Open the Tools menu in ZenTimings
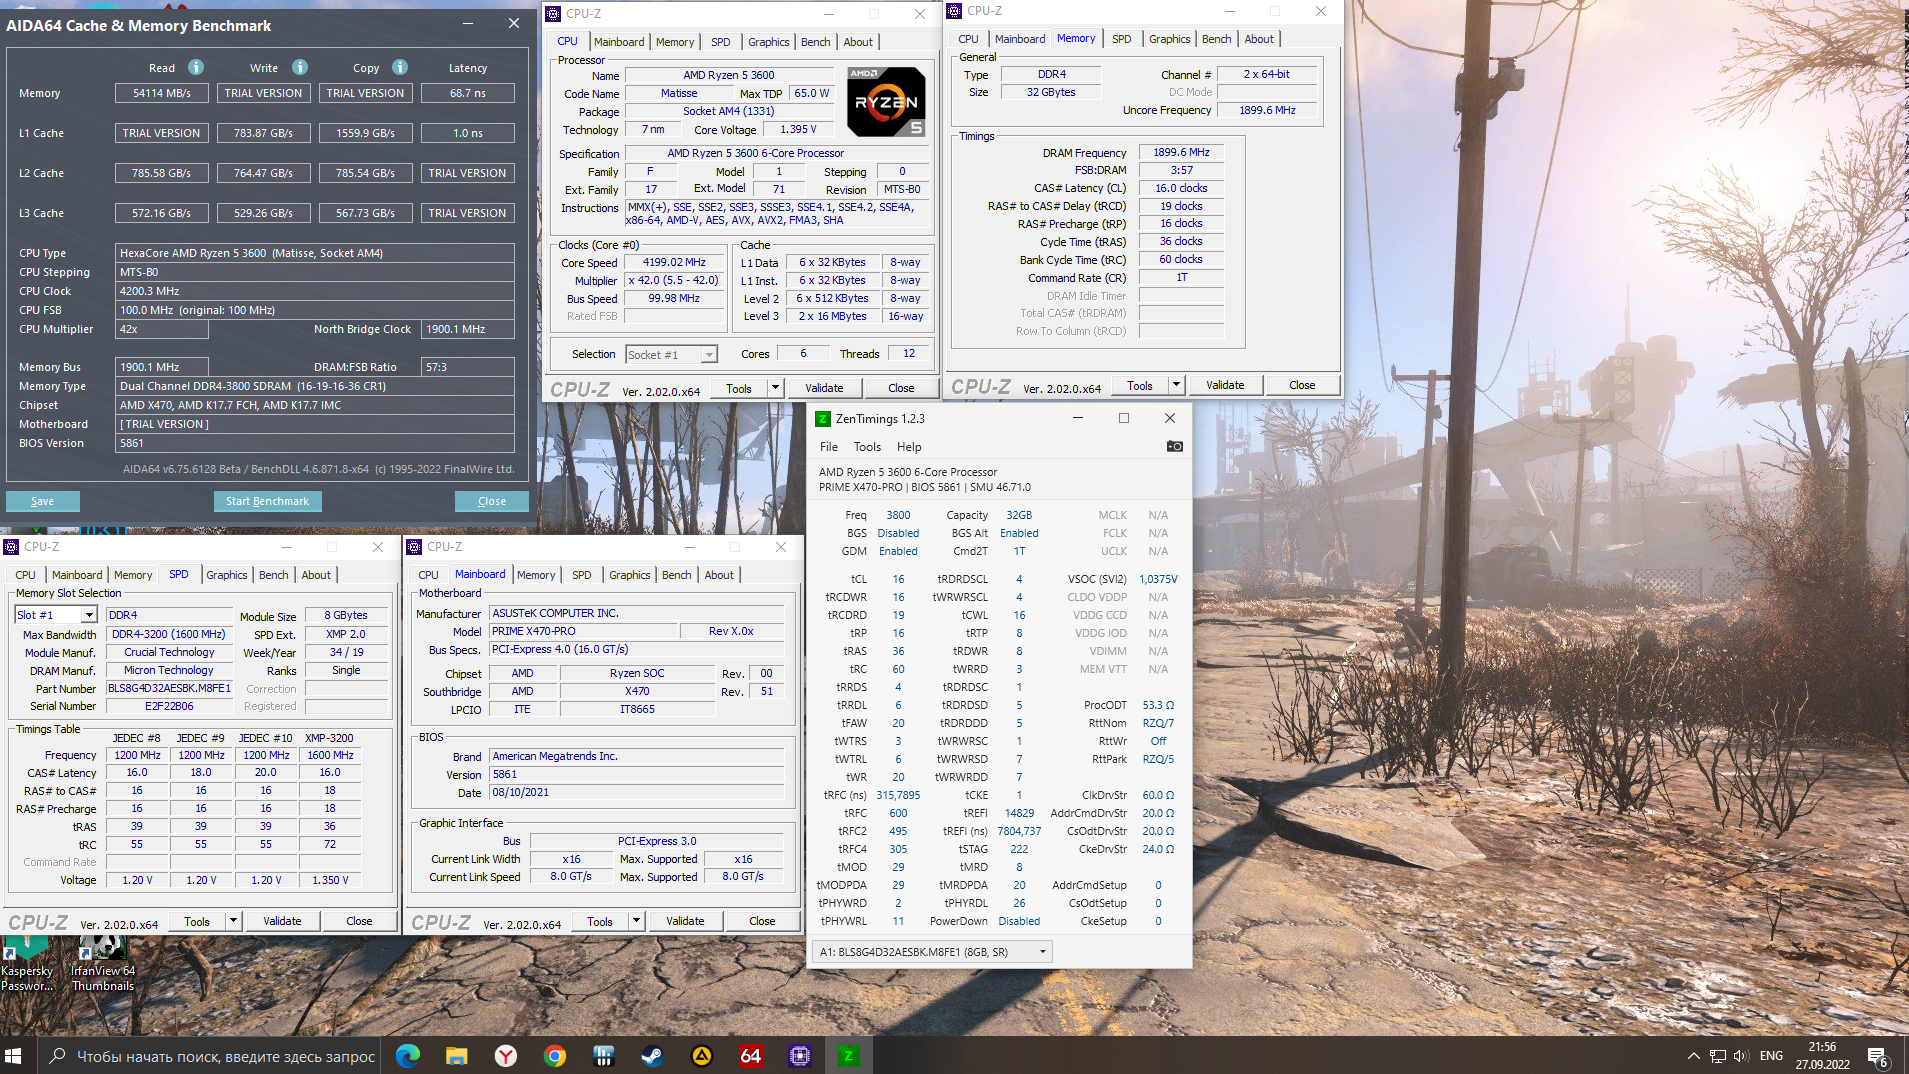Viewport: 1909px width, 1074px height. [867, 447]
